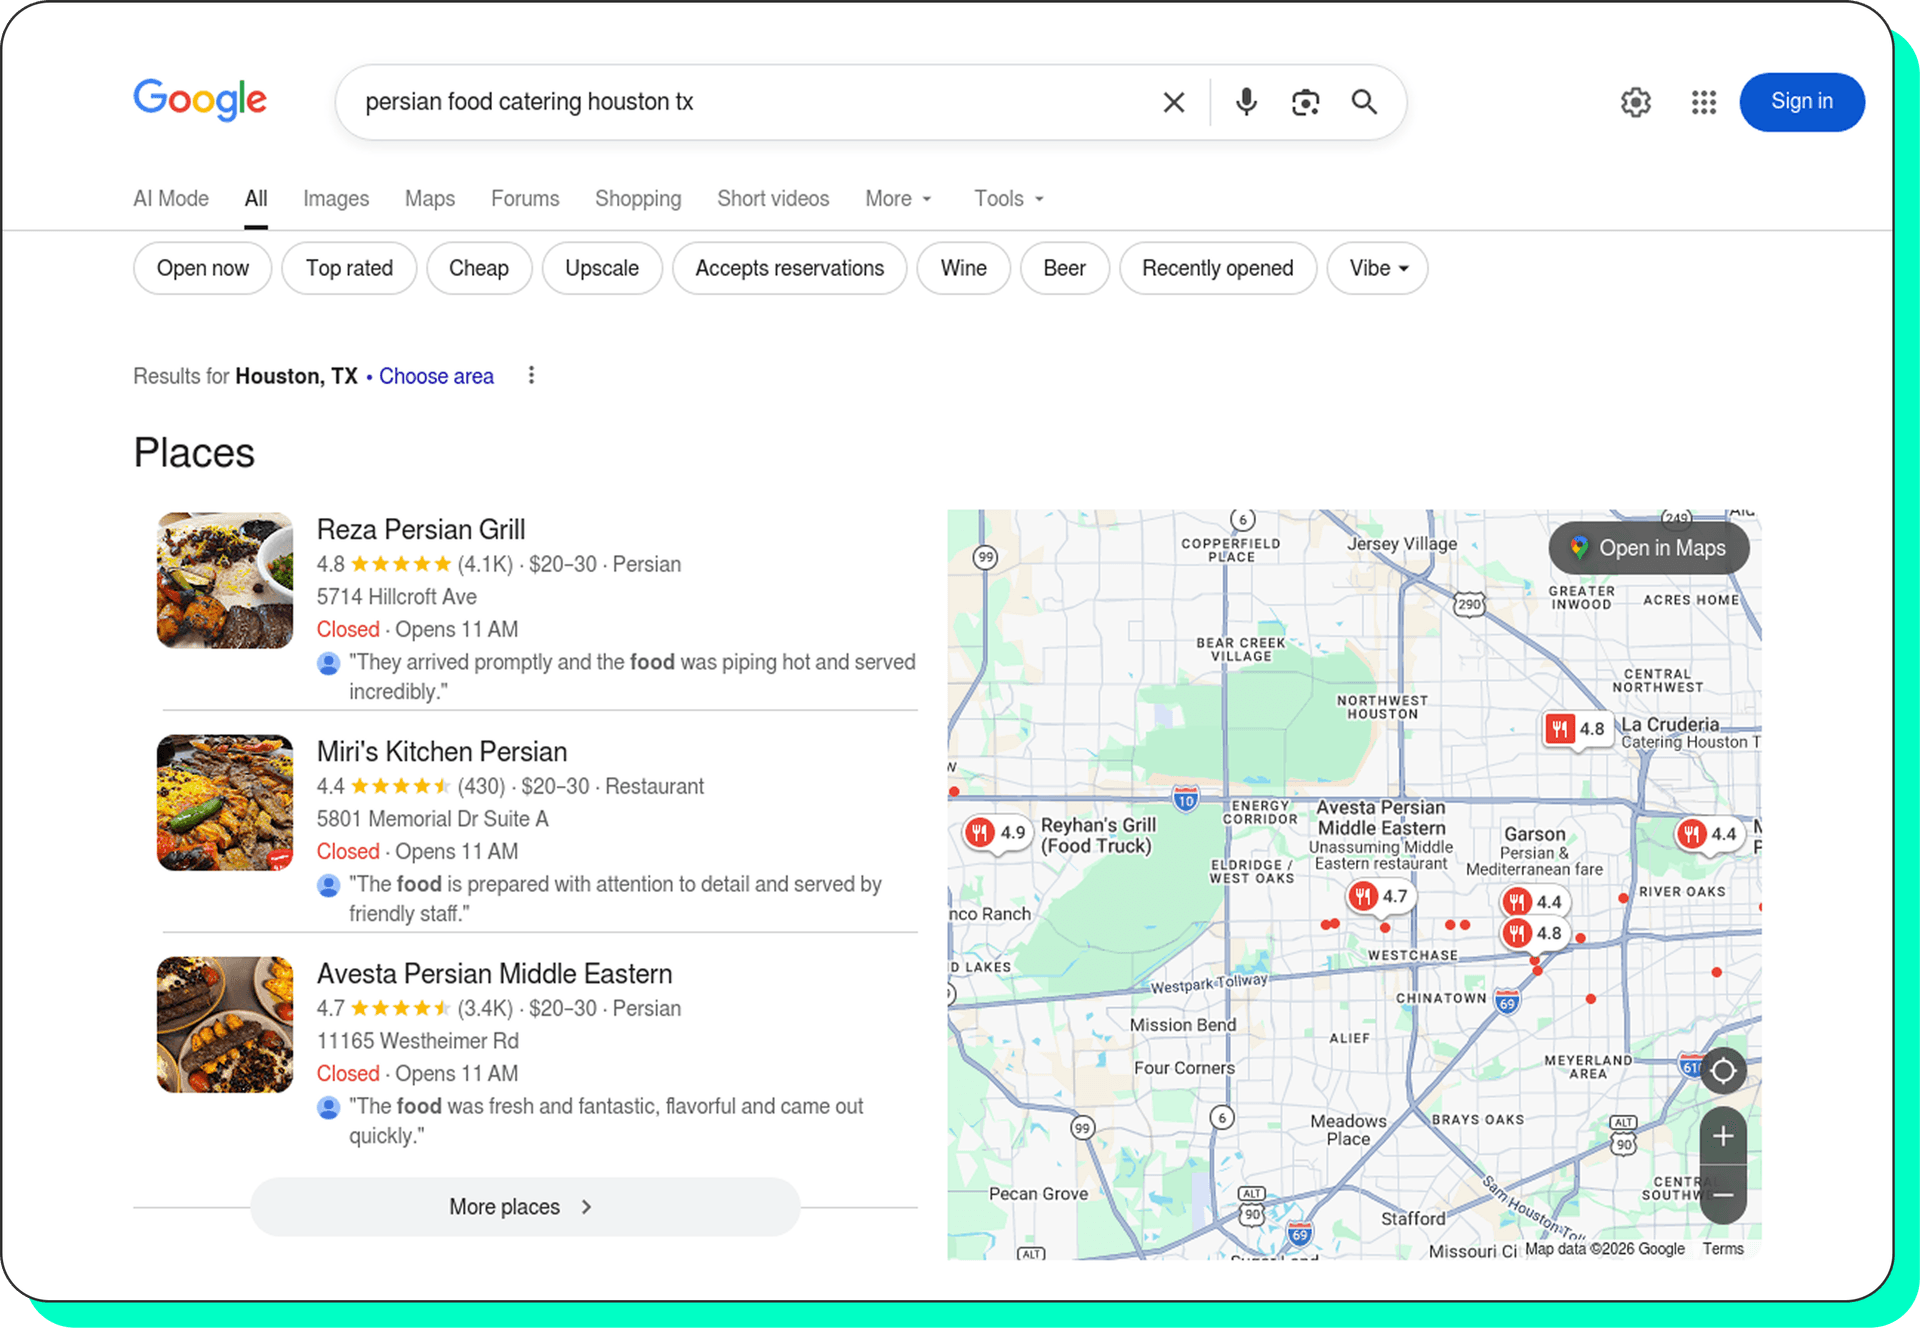Switch to the Forums tab
This screenshot has width=1920, height=1328.
click(525, 199)
